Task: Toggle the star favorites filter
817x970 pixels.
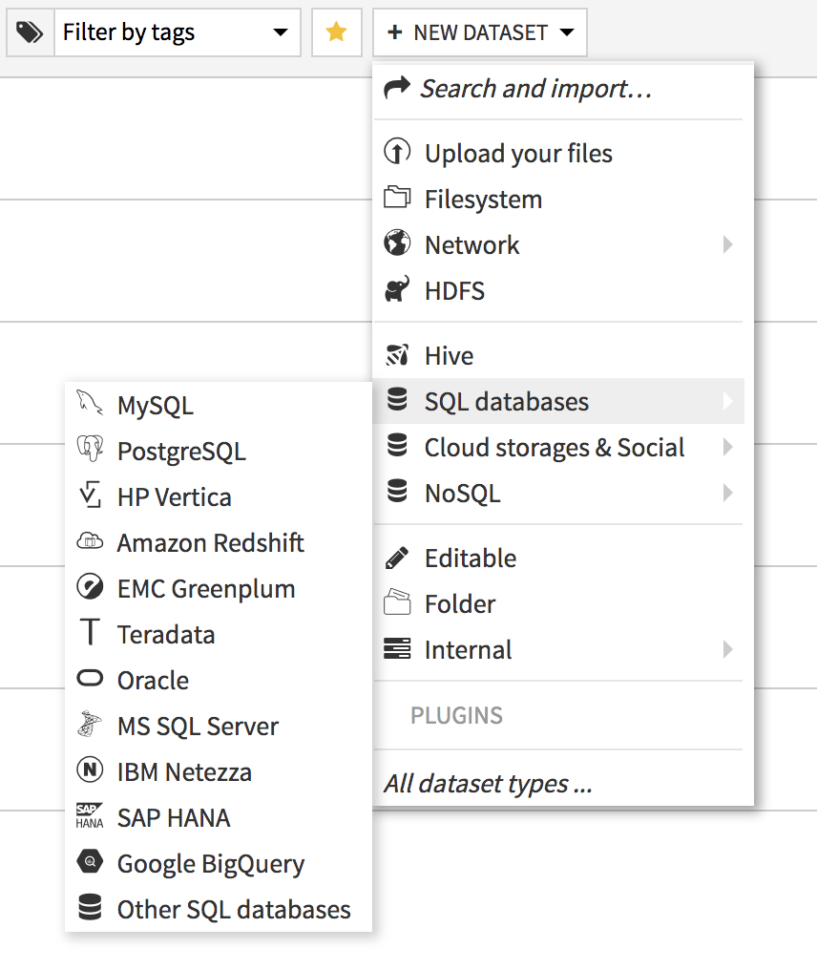Action: (336, 32)
